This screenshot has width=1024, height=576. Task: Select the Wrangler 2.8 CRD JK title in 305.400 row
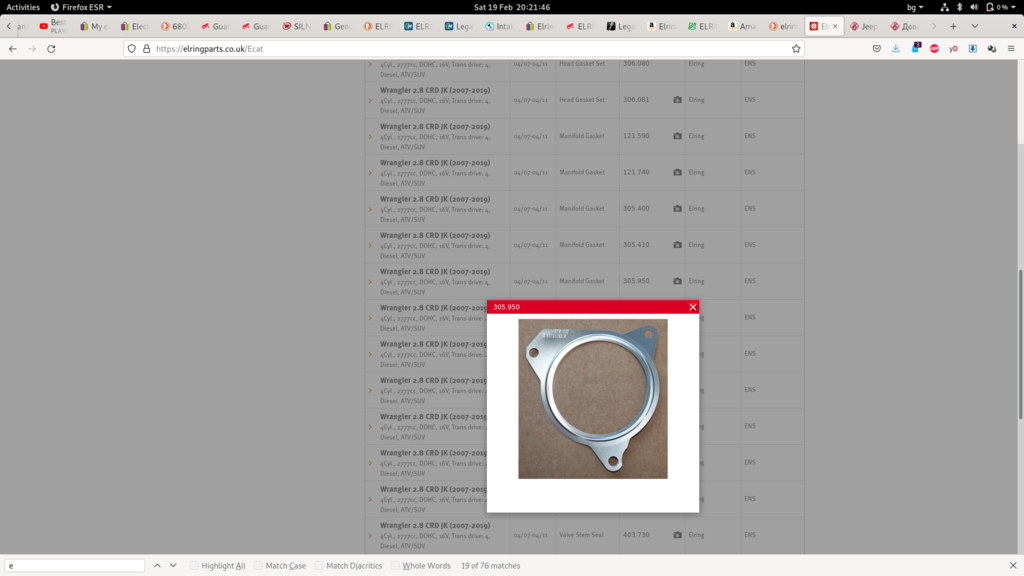tap(435, 199)
